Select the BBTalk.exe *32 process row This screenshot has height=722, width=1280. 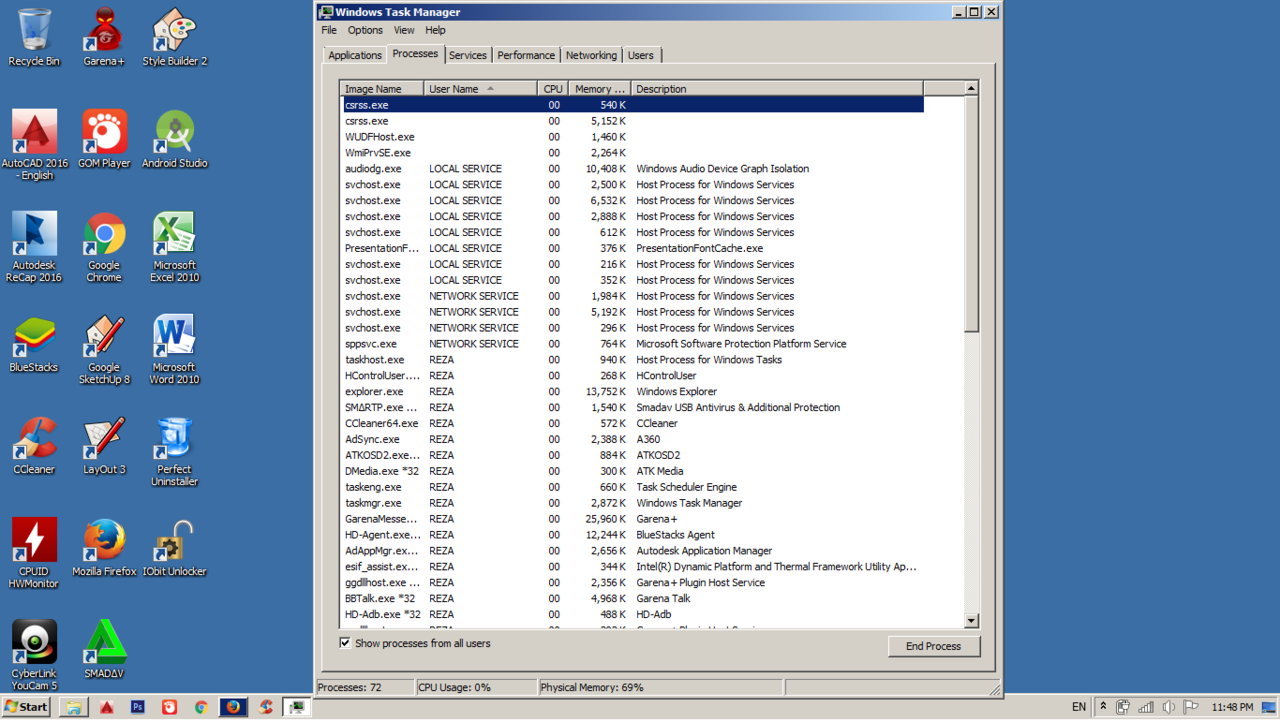(632, 599)
